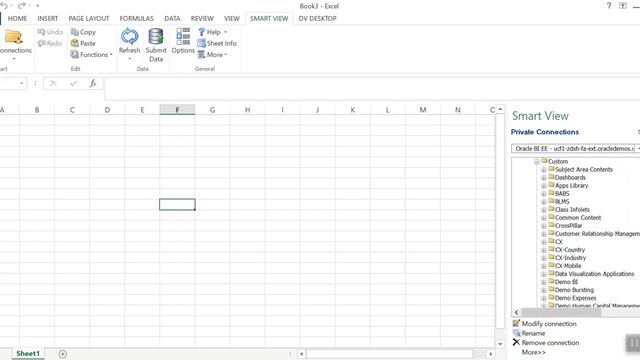This screenshot has width=640, height=360.
Task: Click the Private Connections heading
Action: point(545,132)
